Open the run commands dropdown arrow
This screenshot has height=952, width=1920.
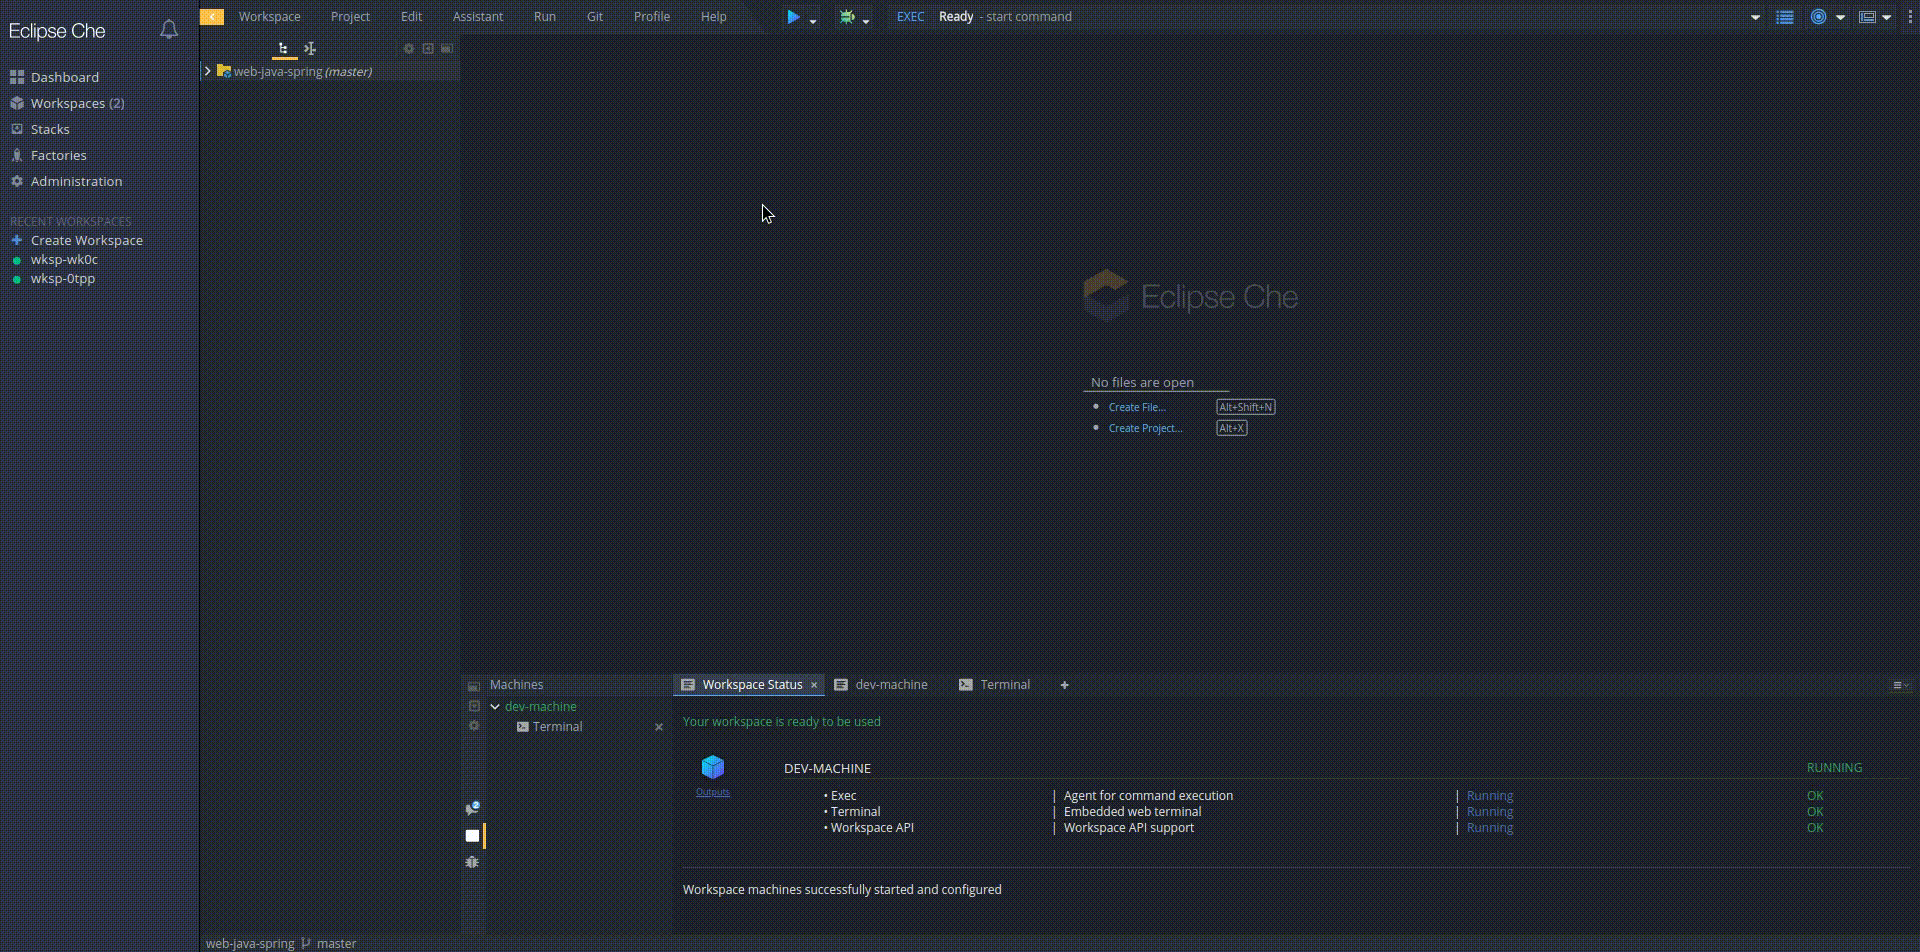pyautogui.click(x=811, y=20)
